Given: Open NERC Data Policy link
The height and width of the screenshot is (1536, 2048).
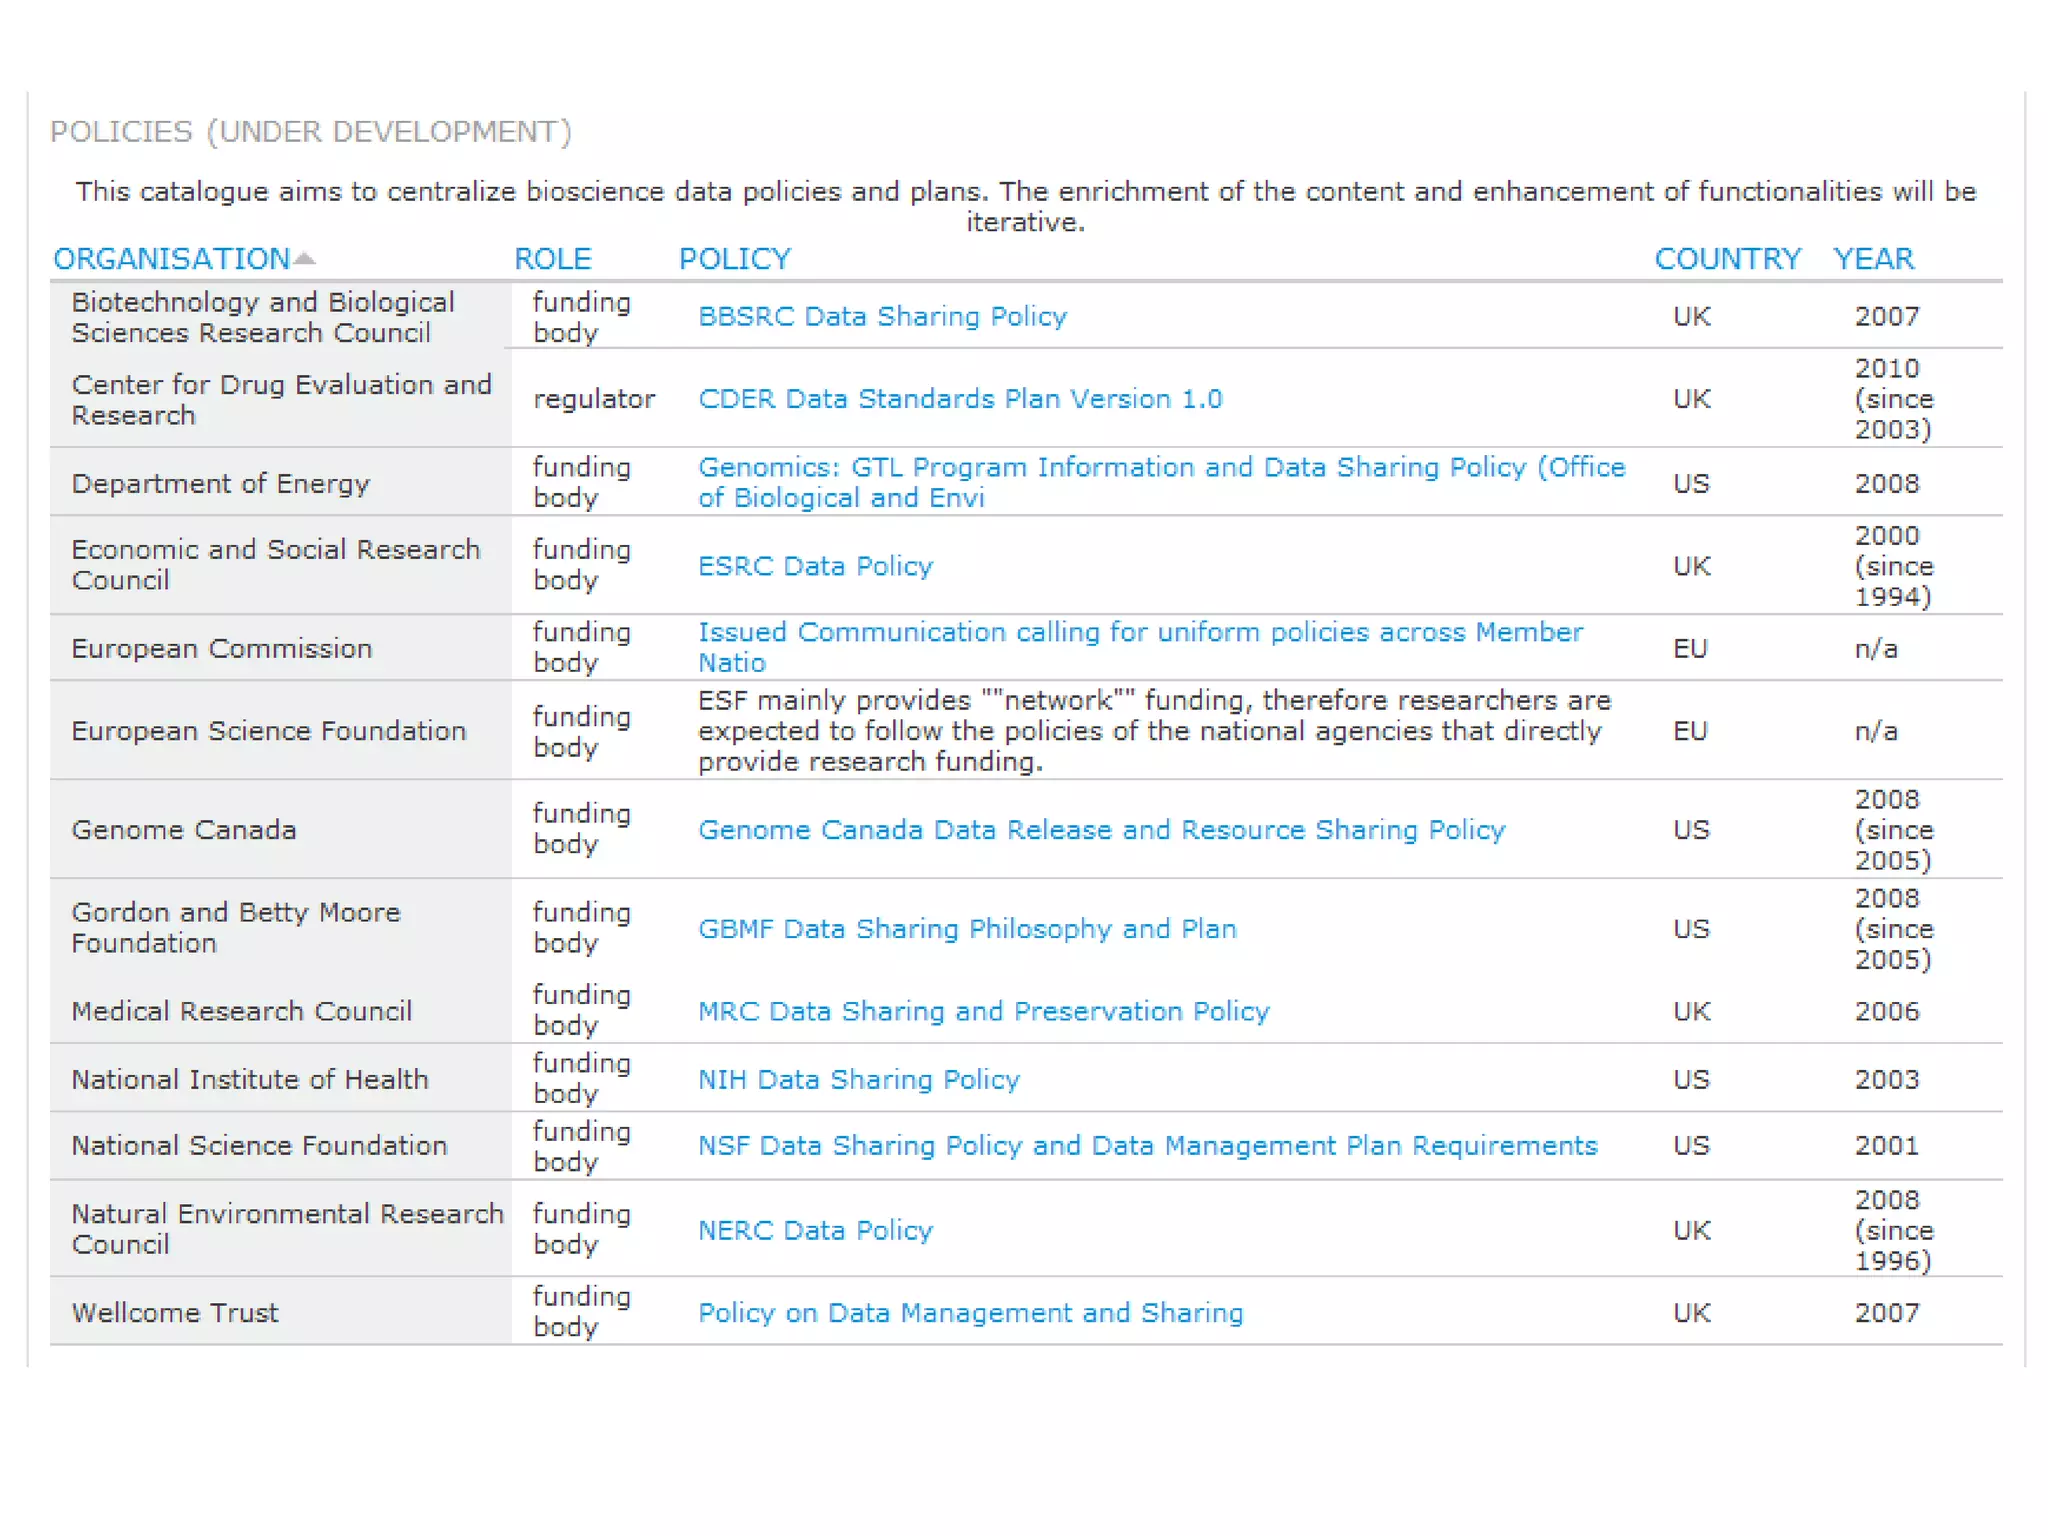Looking at the screenshot, I should 815,1230.
